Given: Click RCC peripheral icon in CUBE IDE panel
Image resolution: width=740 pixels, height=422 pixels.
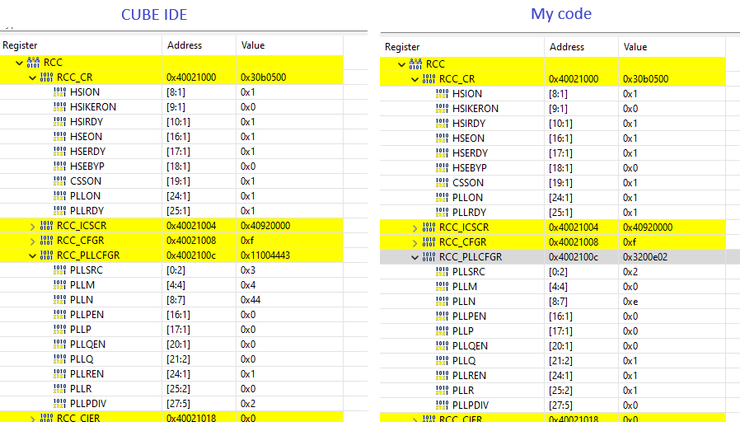Looking at the screenshot, I should [34, 62].
